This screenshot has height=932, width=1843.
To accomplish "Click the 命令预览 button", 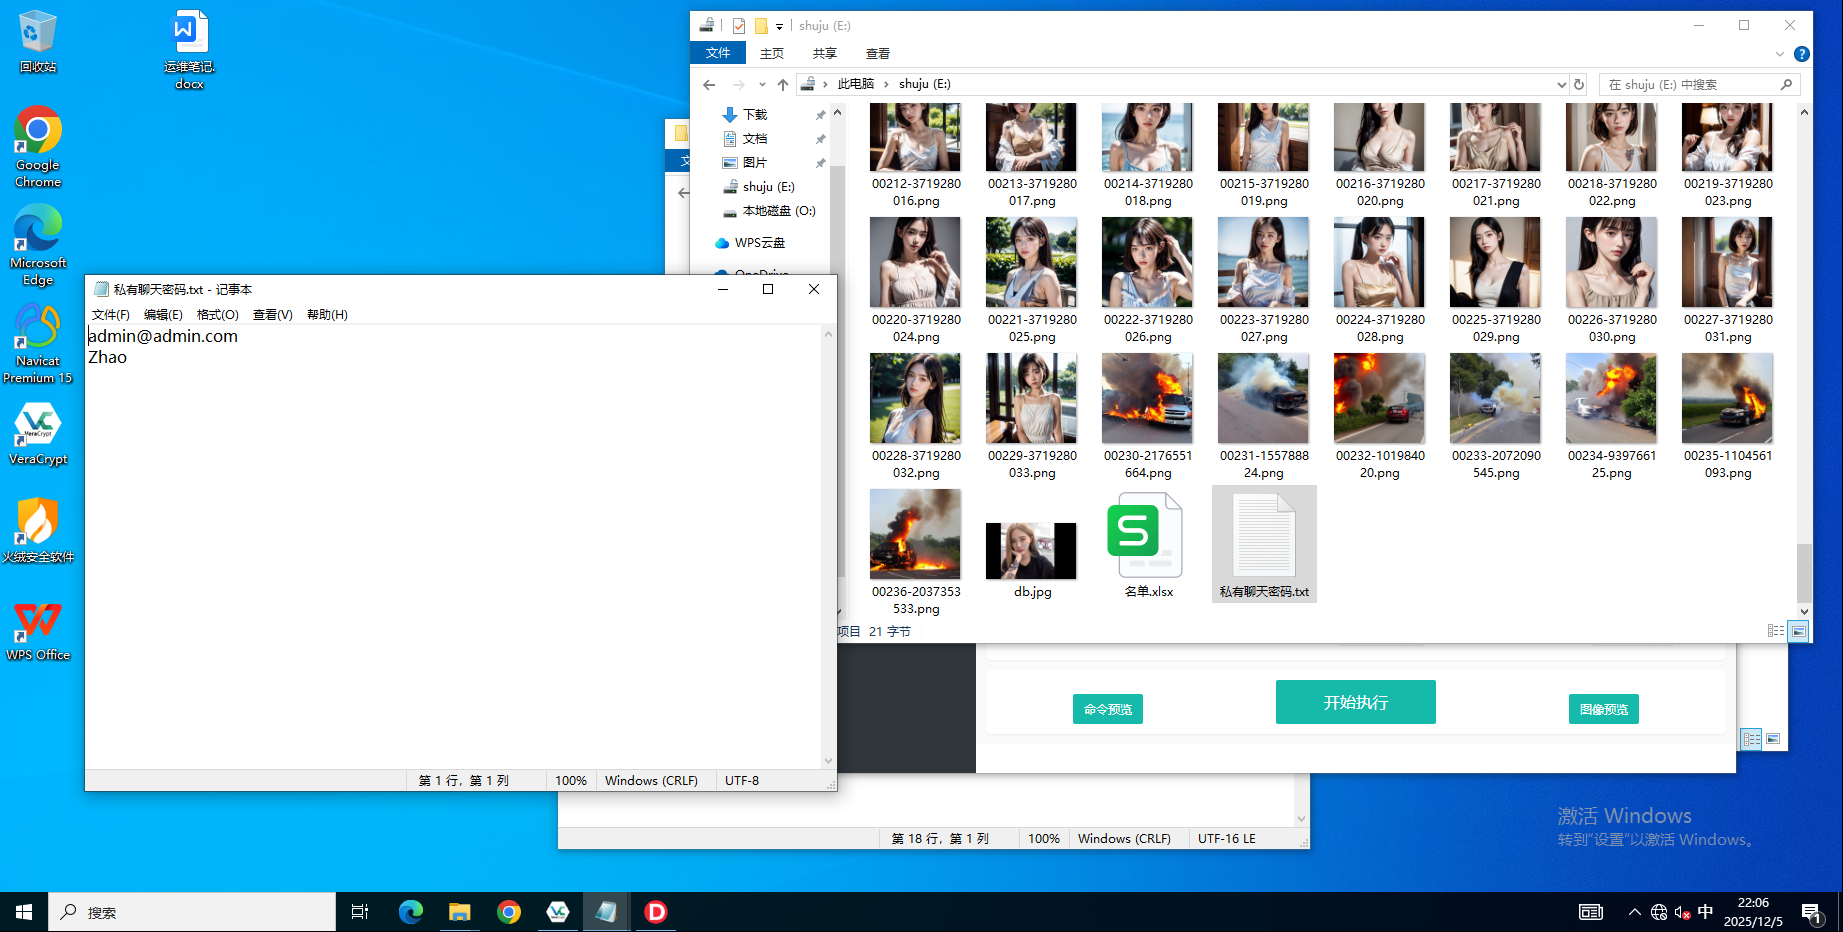I will pos(1108,709).
